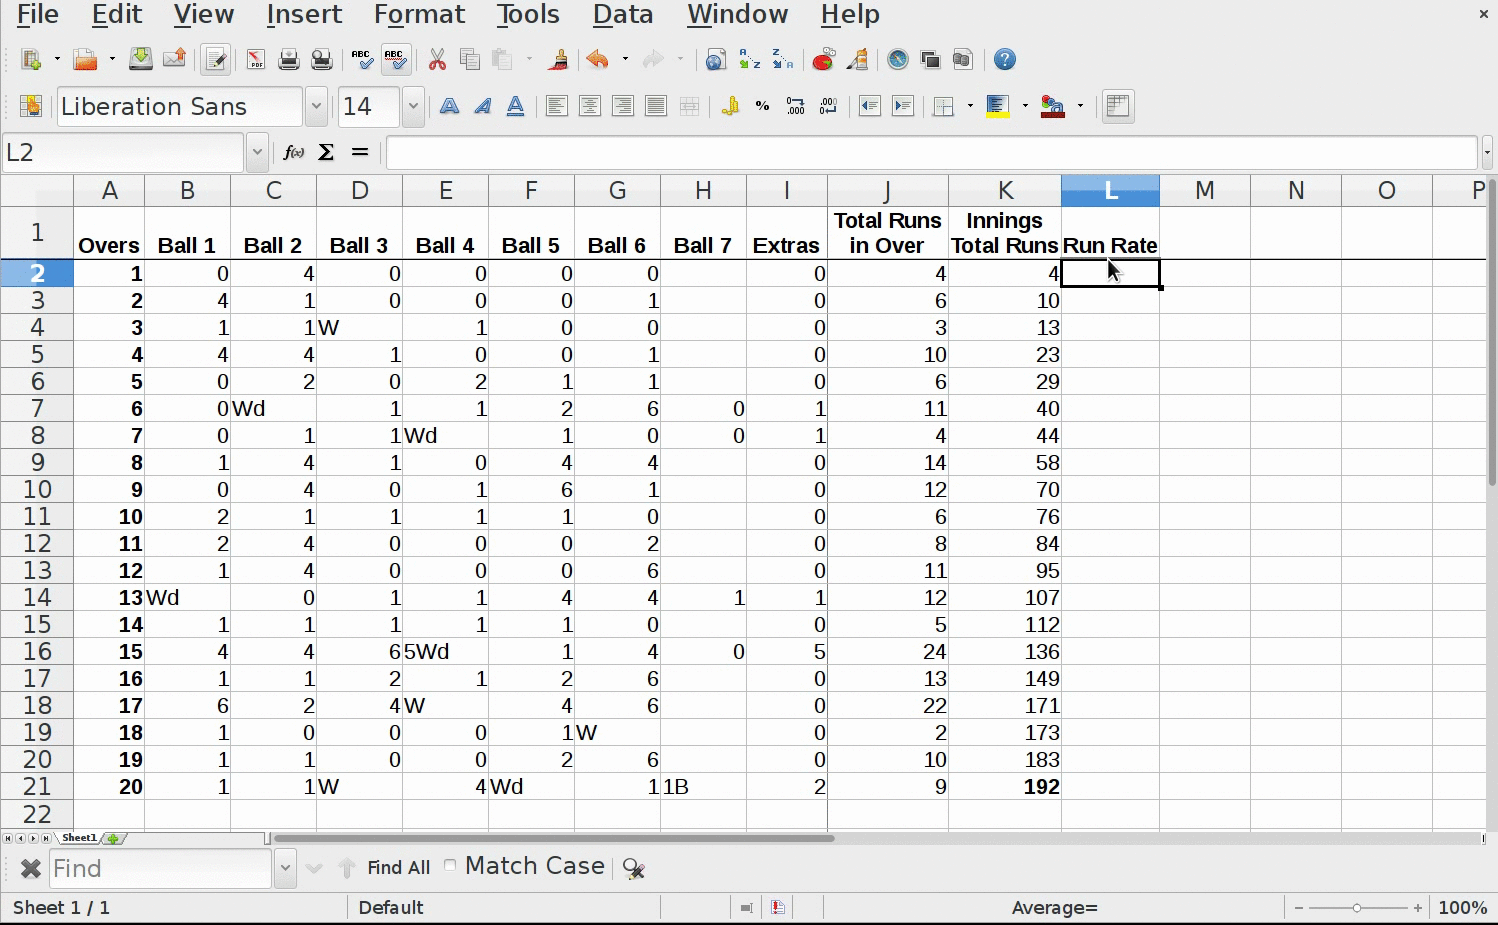Image resolution: width=1498 pixels, height=925 pixels.
Task: Expand the font name dropdown
Action: click(316, 107)
